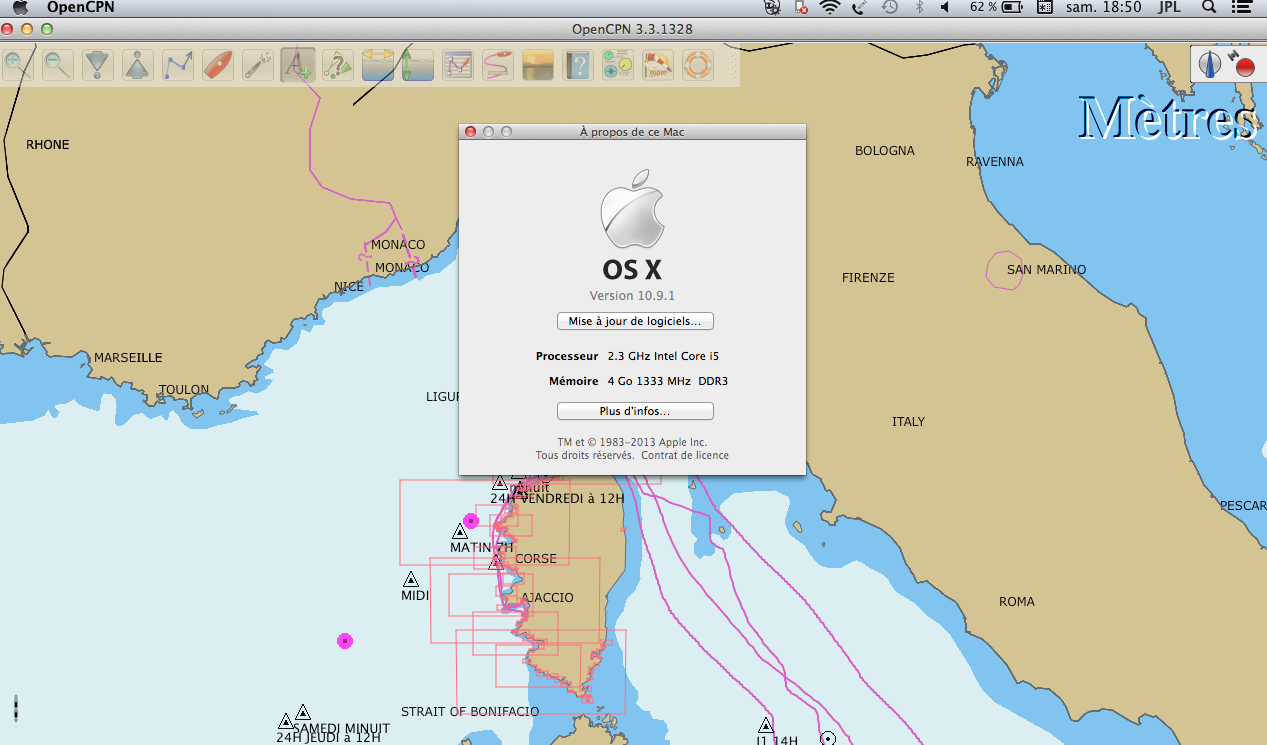Screen dimensions: 1267x745
Task: Close the 'À propos de ce Mac' window
Action: coord(471,132)
